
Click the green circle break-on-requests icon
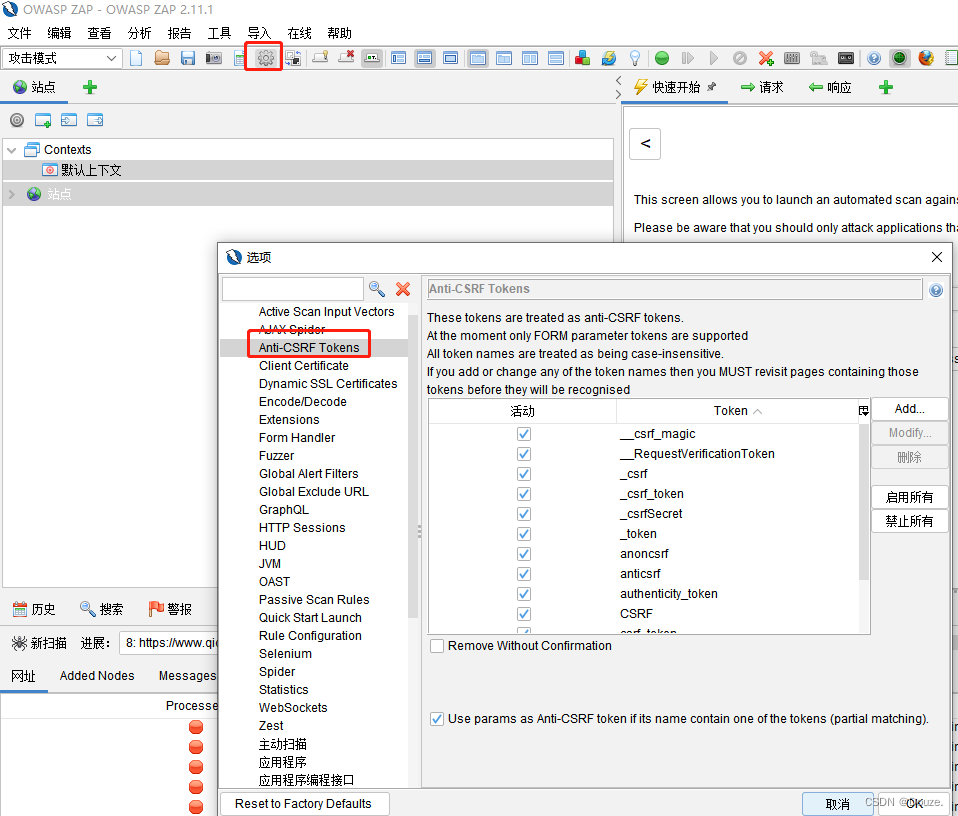pos(662,58)
